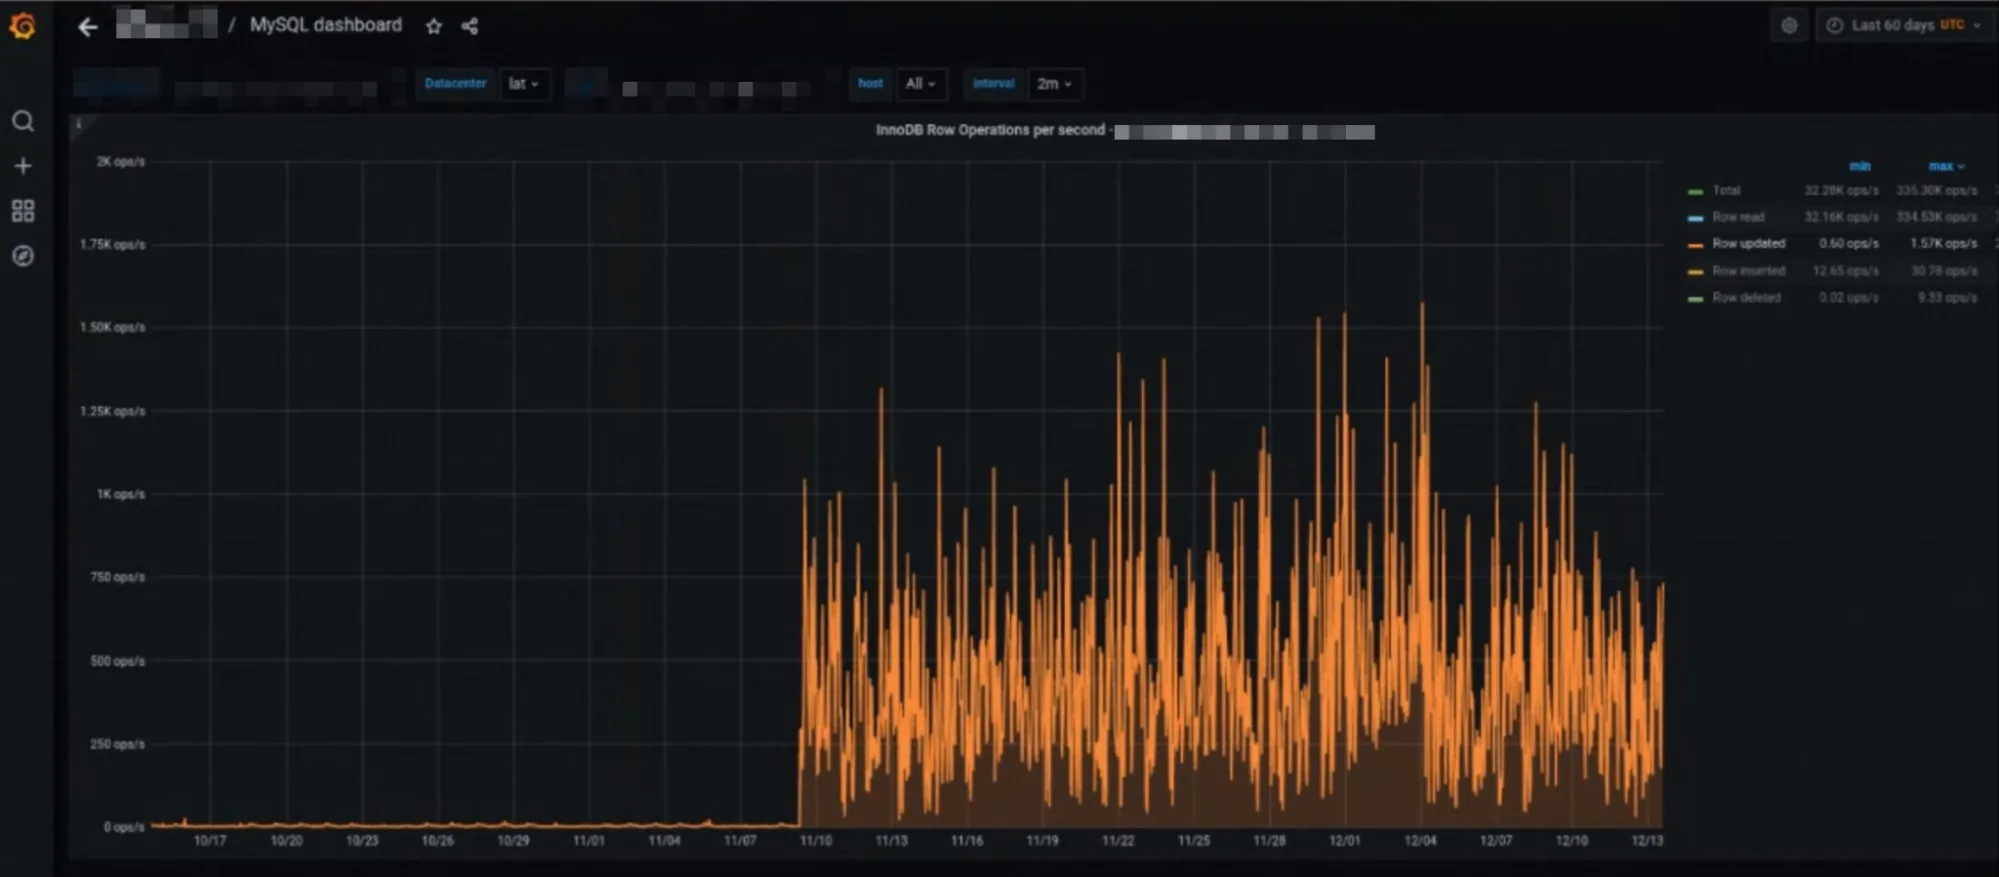Image resolution: width=1999 pixels, height=877 pixels.
Task: Star the MySQL dashboard as favorite
Action: [x=433, y=27]
